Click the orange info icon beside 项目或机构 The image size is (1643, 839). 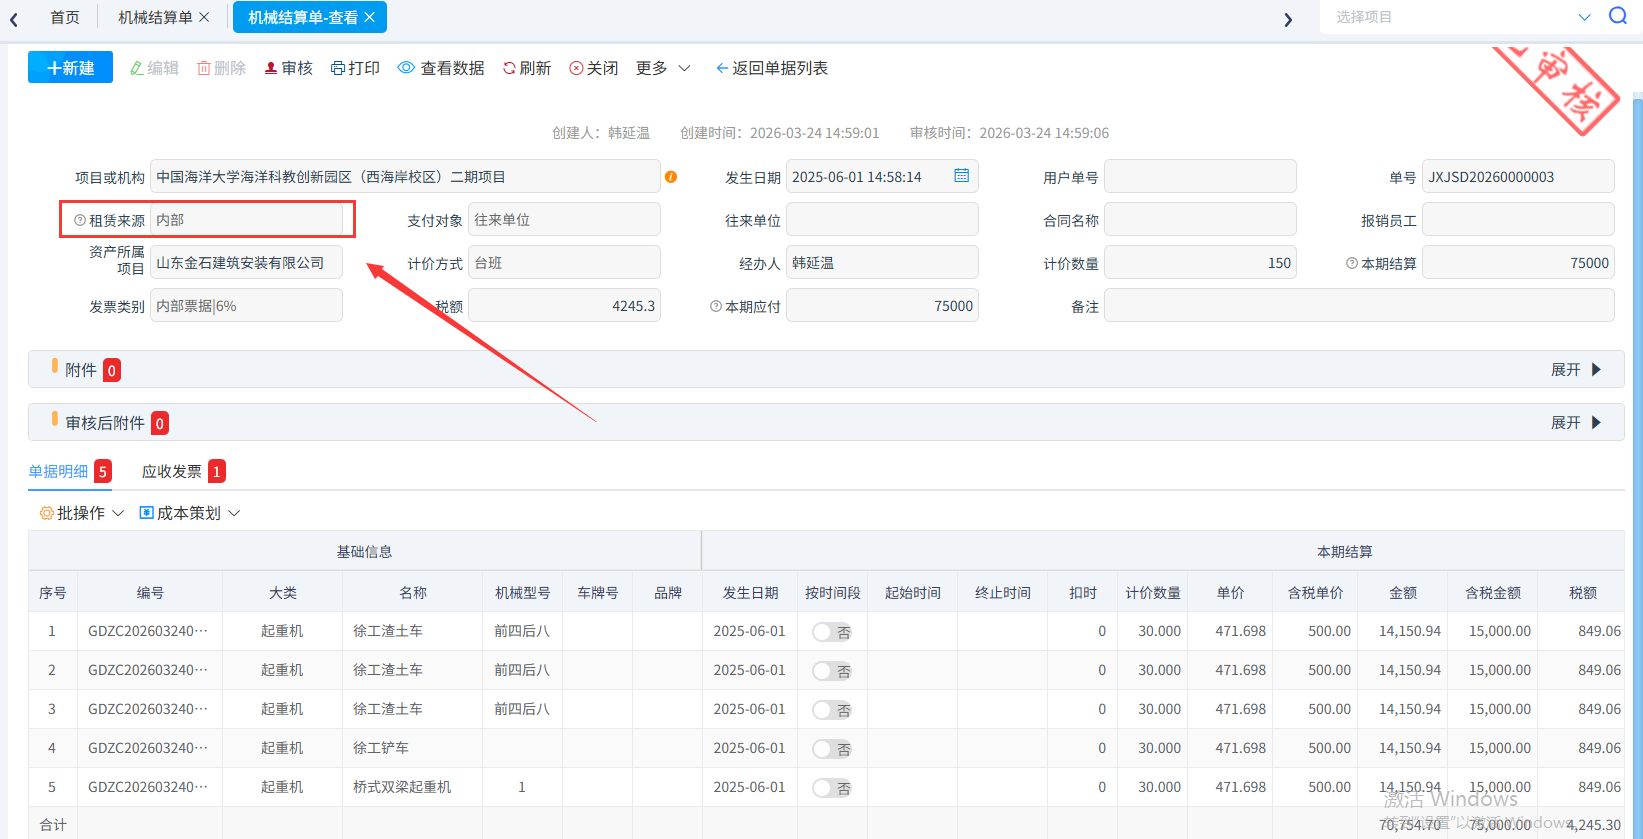[671, 177]
